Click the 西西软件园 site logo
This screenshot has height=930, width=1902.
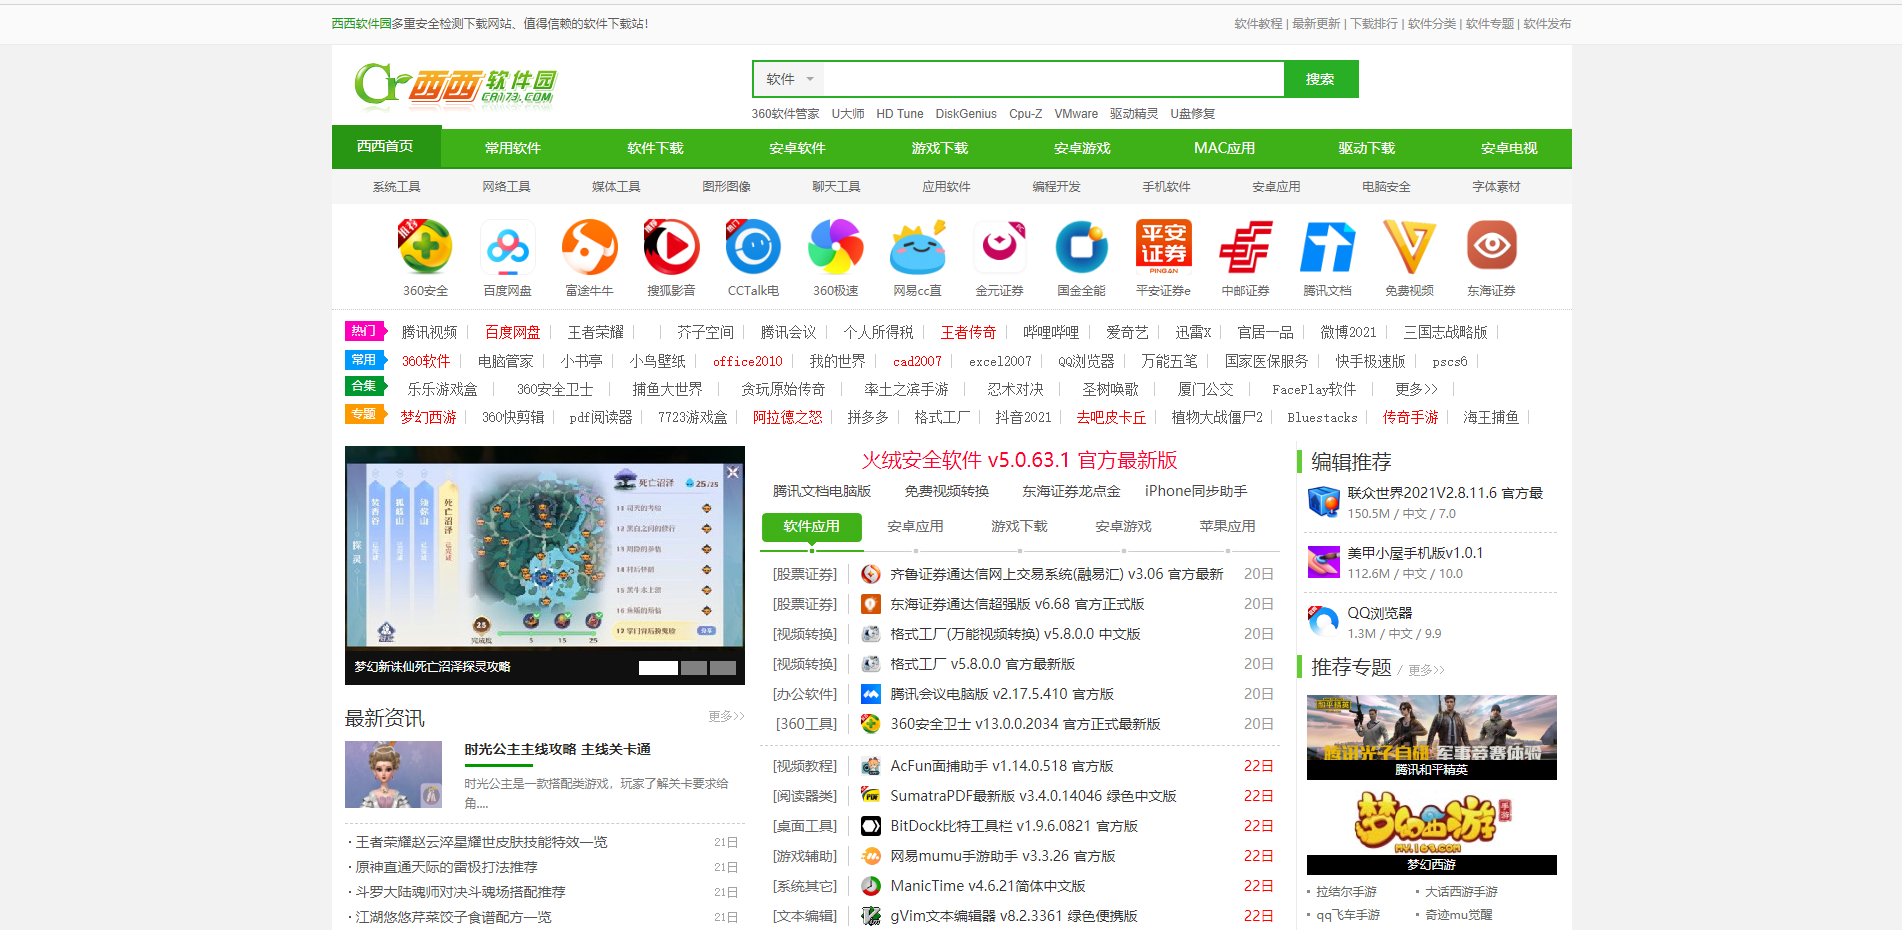(x=455, y=85)
